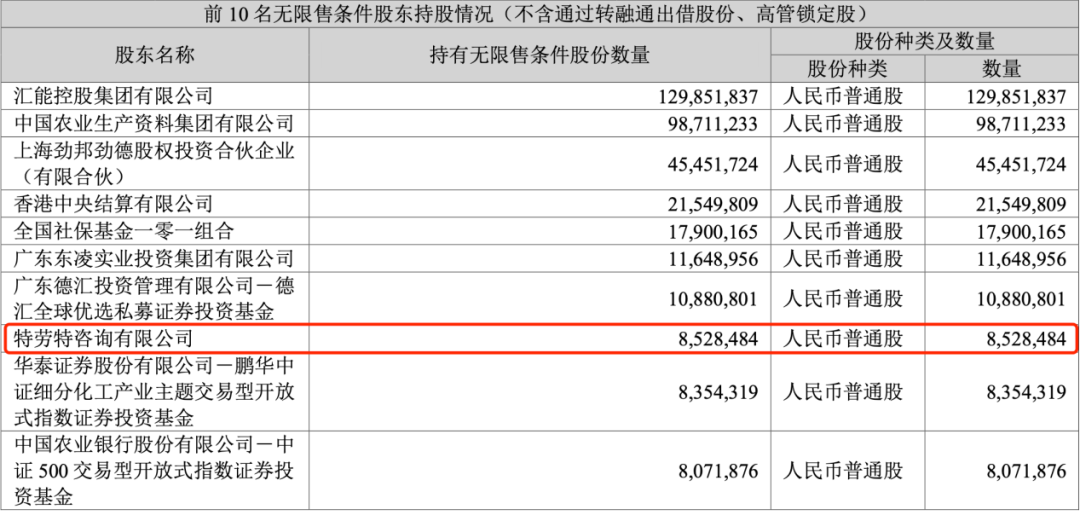Click 17,900,165 in the 持有无限售条件股份数量 column

714,231
